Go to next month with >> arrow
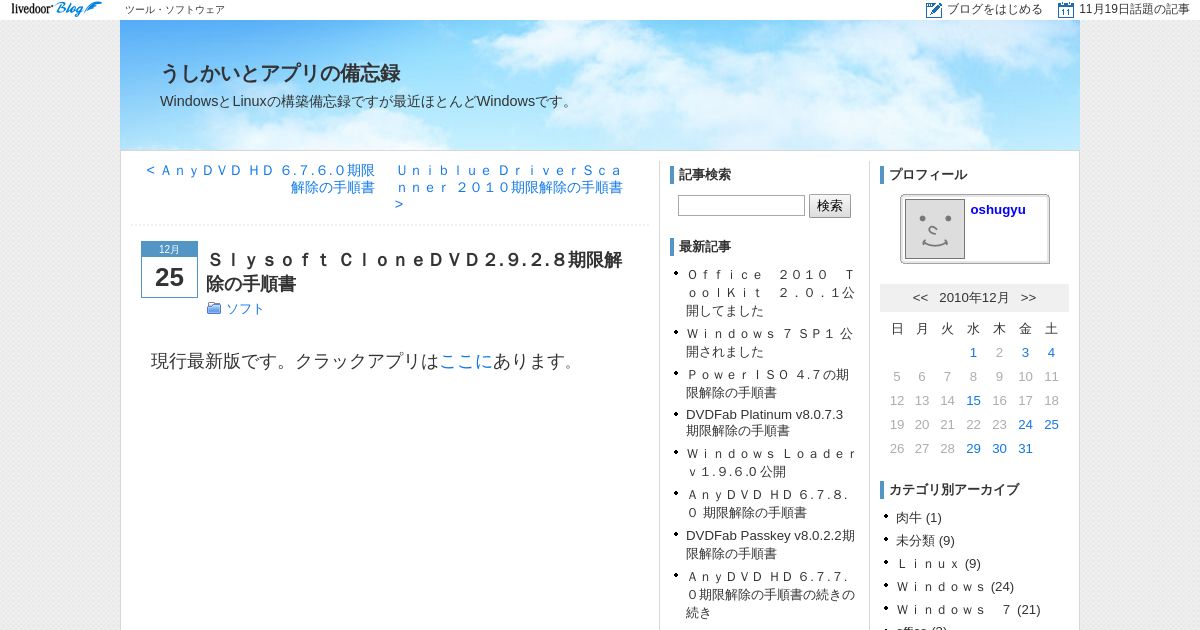The height and width of the screenshot is (630, 1200). pos(1028,298)
